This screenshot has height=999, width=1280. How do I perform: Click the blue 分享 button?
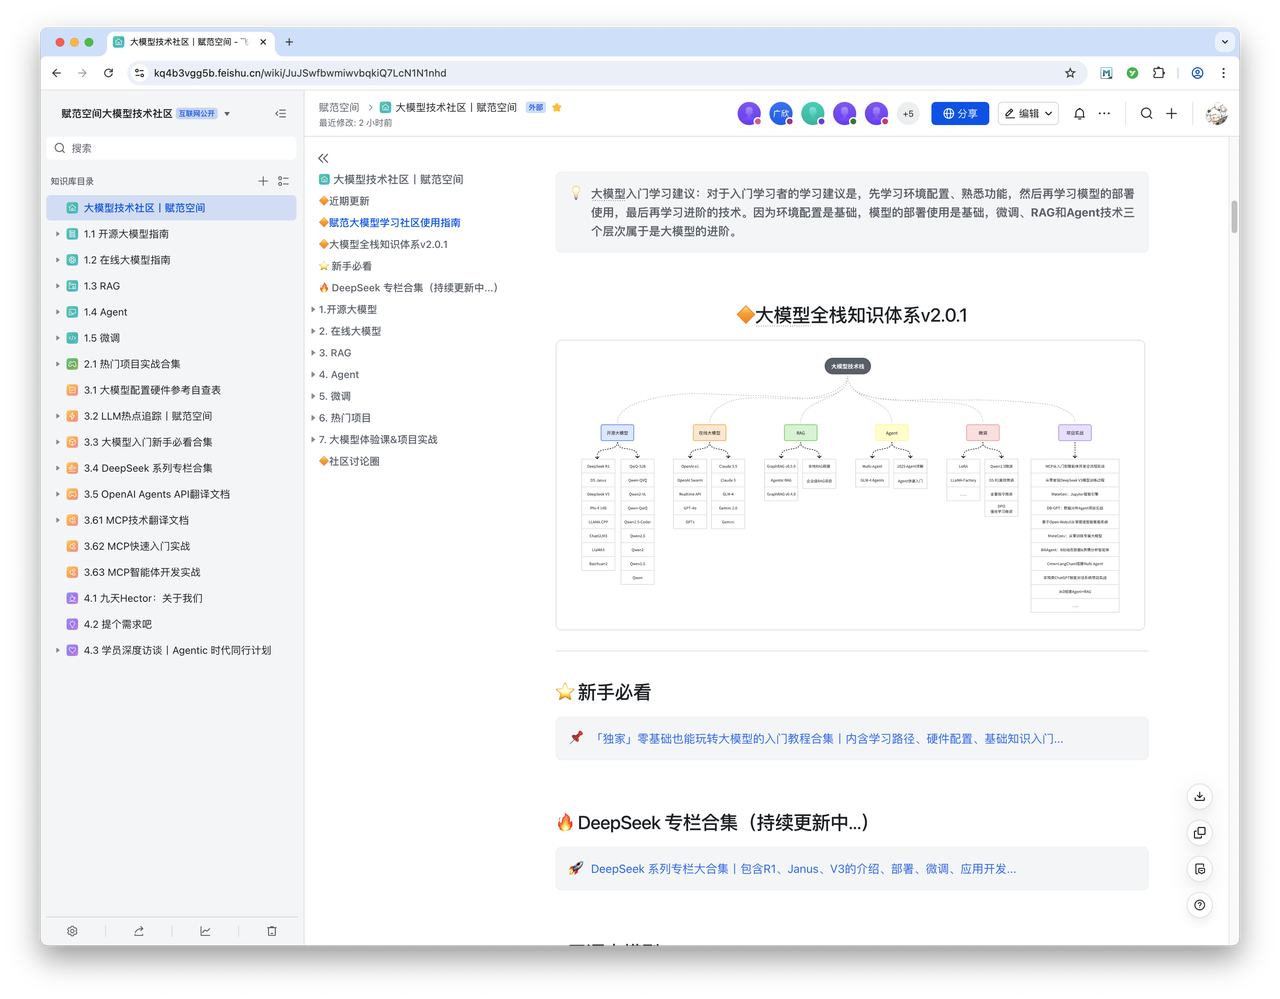(960, 114)
